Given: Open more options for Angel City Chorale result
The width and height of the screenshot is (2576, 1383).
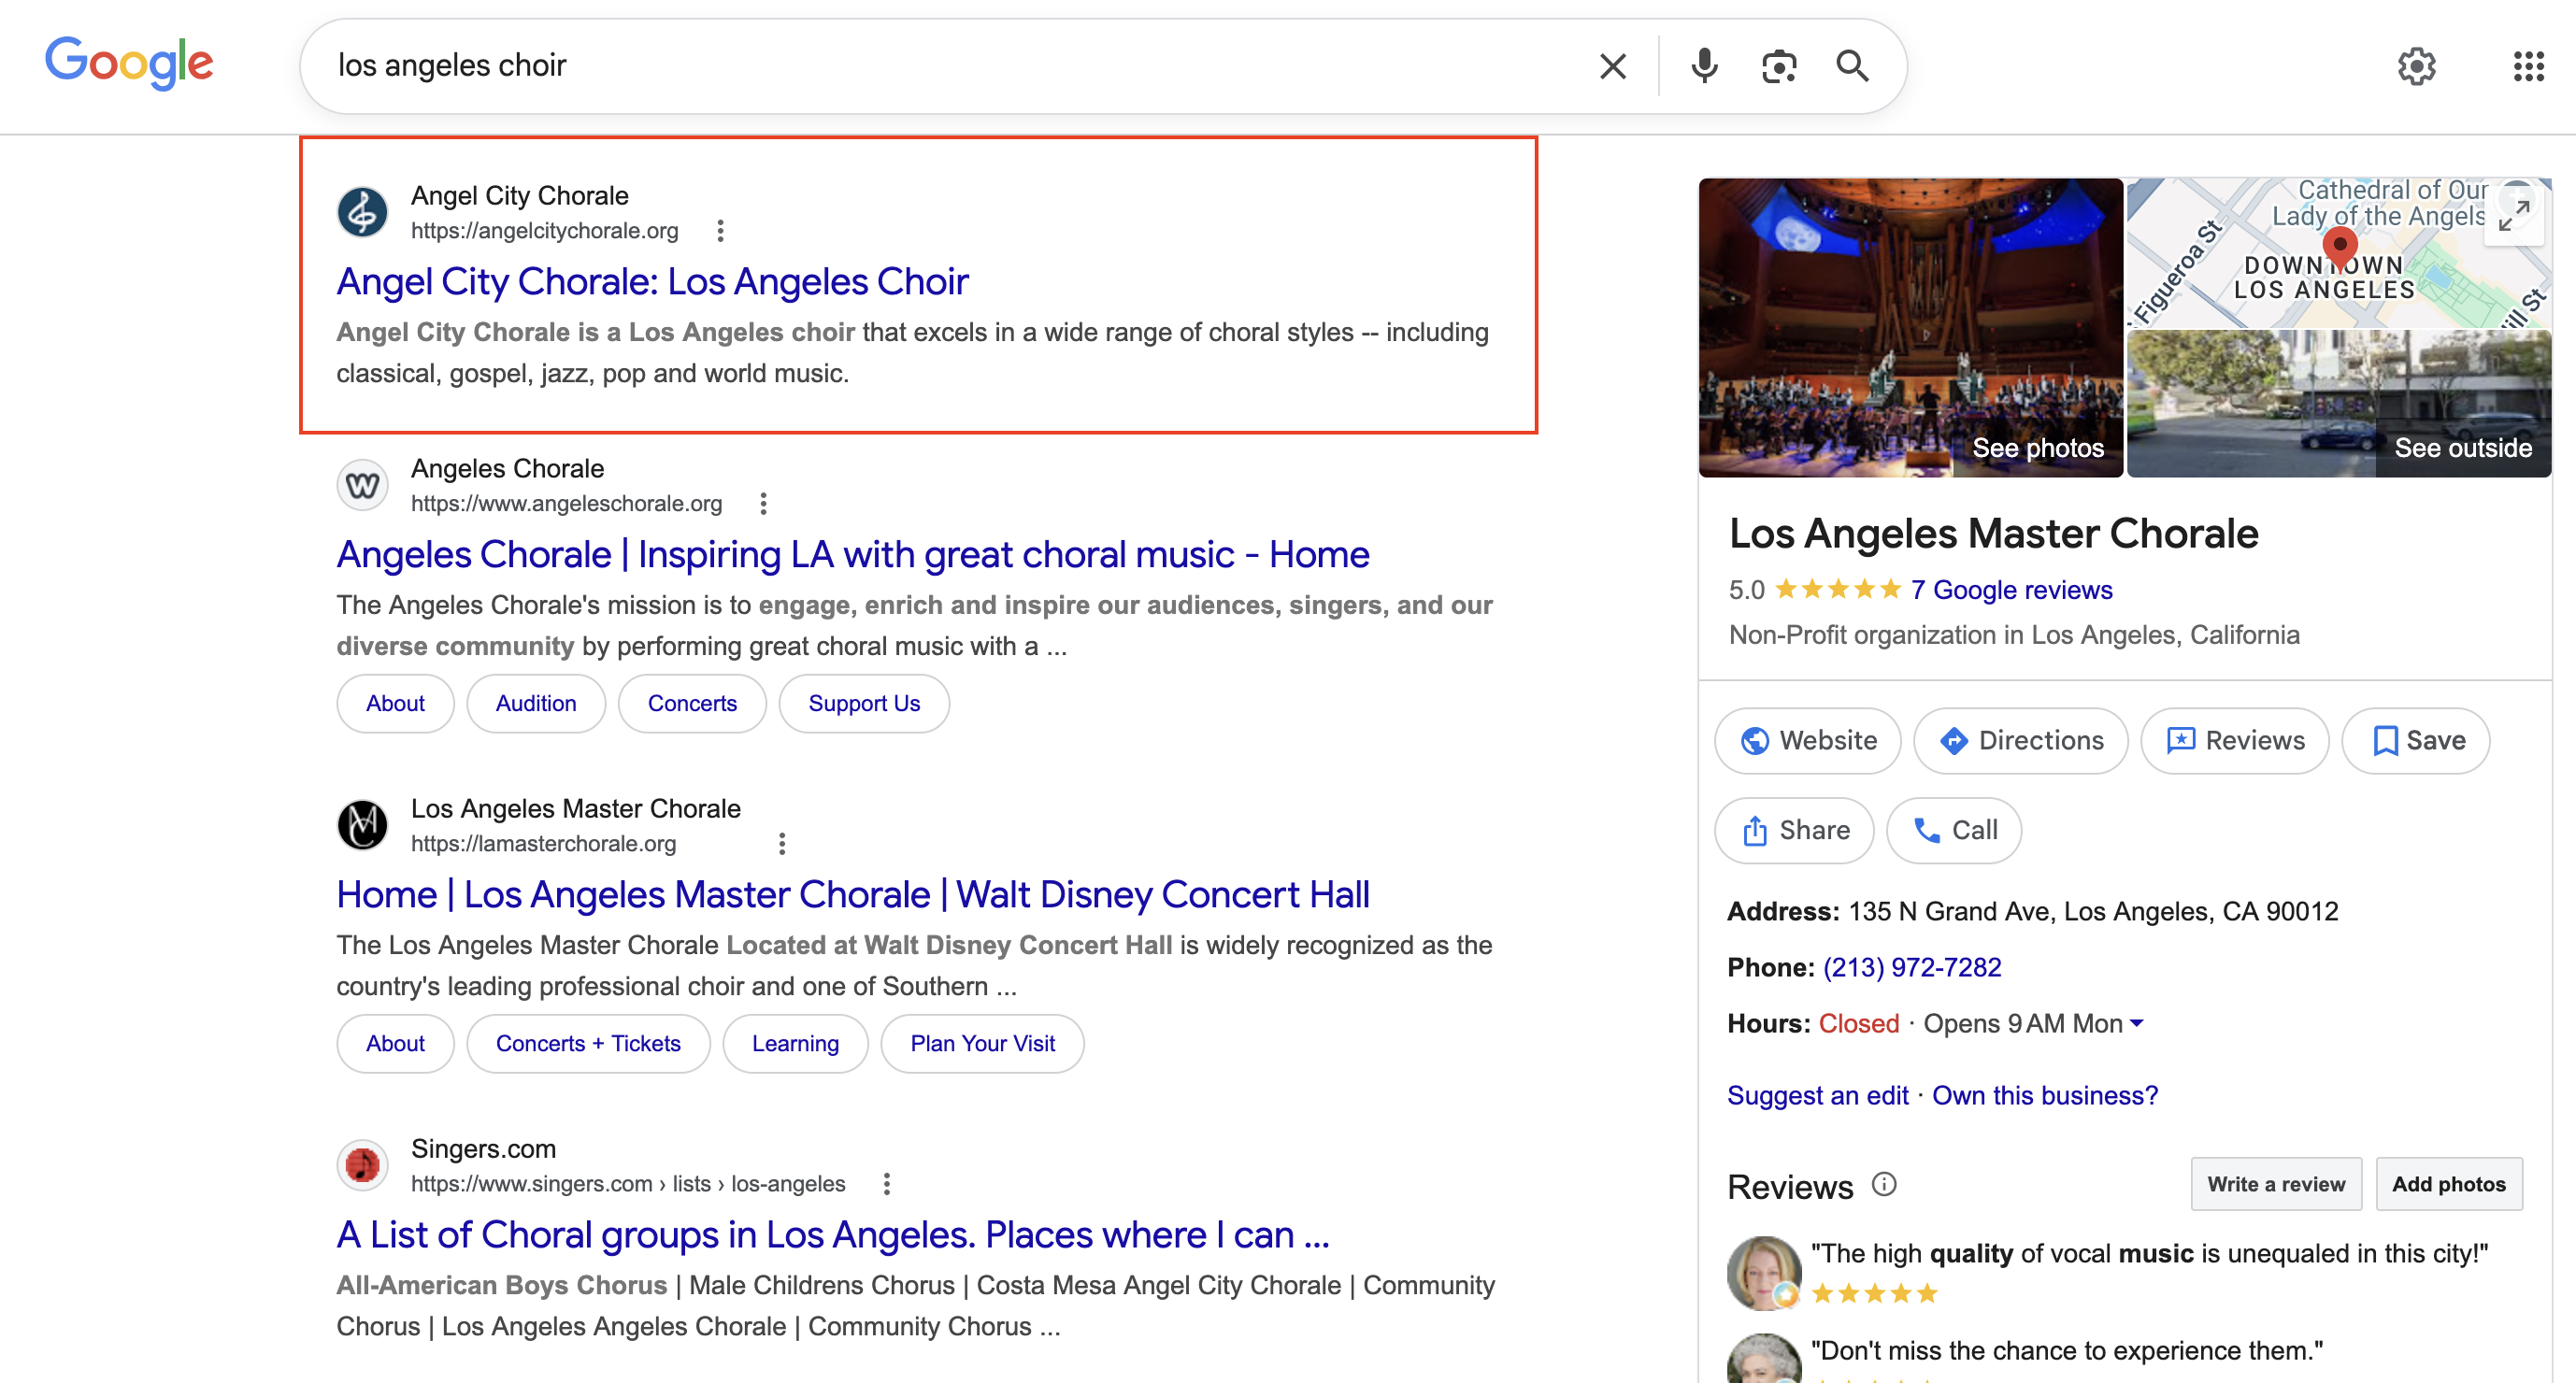Looking at the screenshot, I should click(x=720, y=231).
